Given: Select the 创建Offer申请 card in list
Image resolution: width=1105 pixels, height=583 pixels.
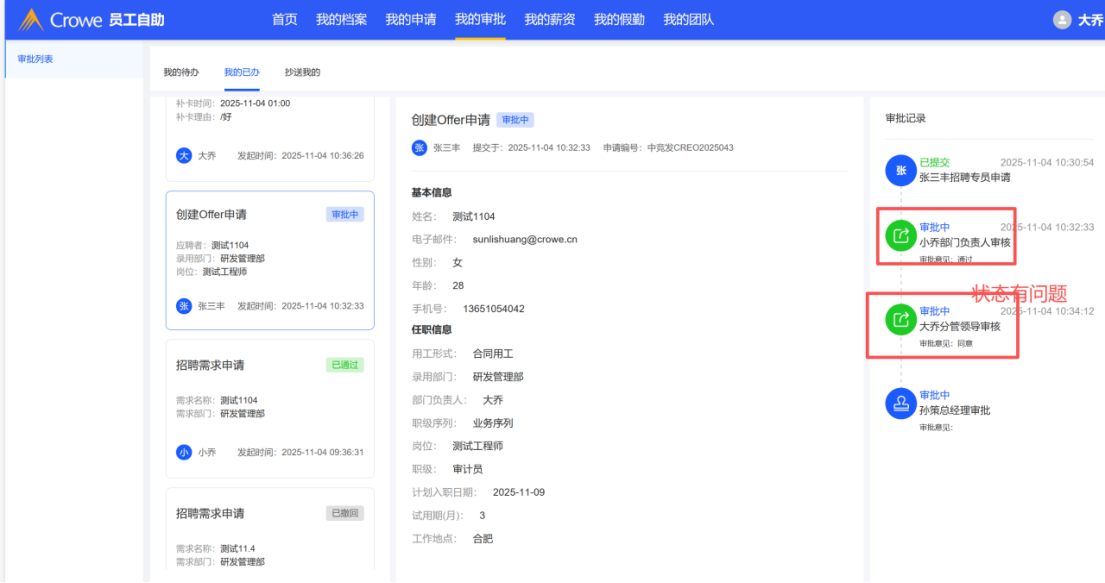Looking at the screenshot, I should pyautogui.click(x=270, y=260).
